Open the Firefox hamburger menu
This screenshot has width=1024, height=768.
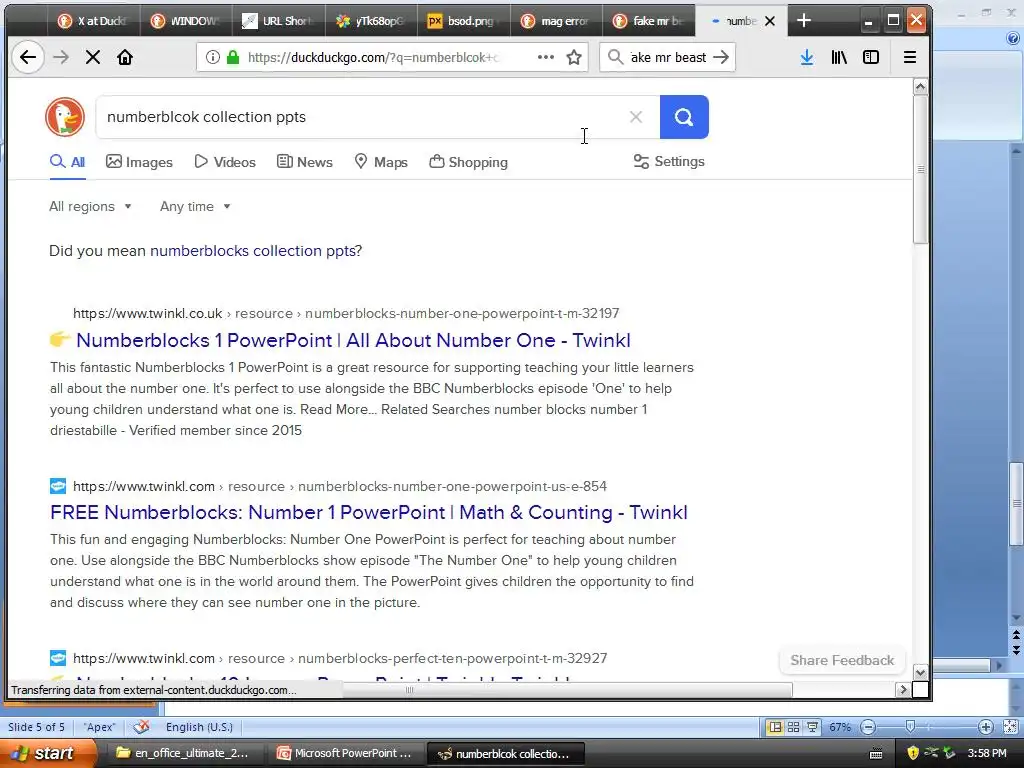pos(910,57)
